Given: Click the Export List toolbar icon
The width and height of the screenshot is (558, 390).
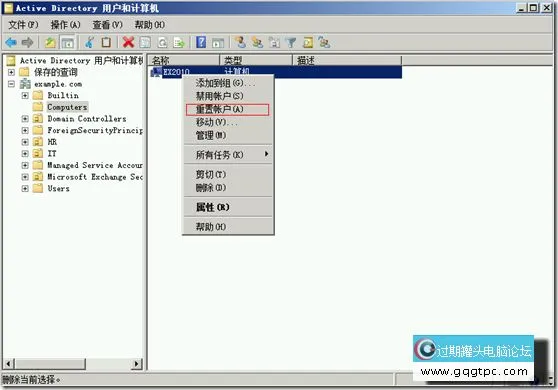Looking at the screenshot, I should pos(179,43).
